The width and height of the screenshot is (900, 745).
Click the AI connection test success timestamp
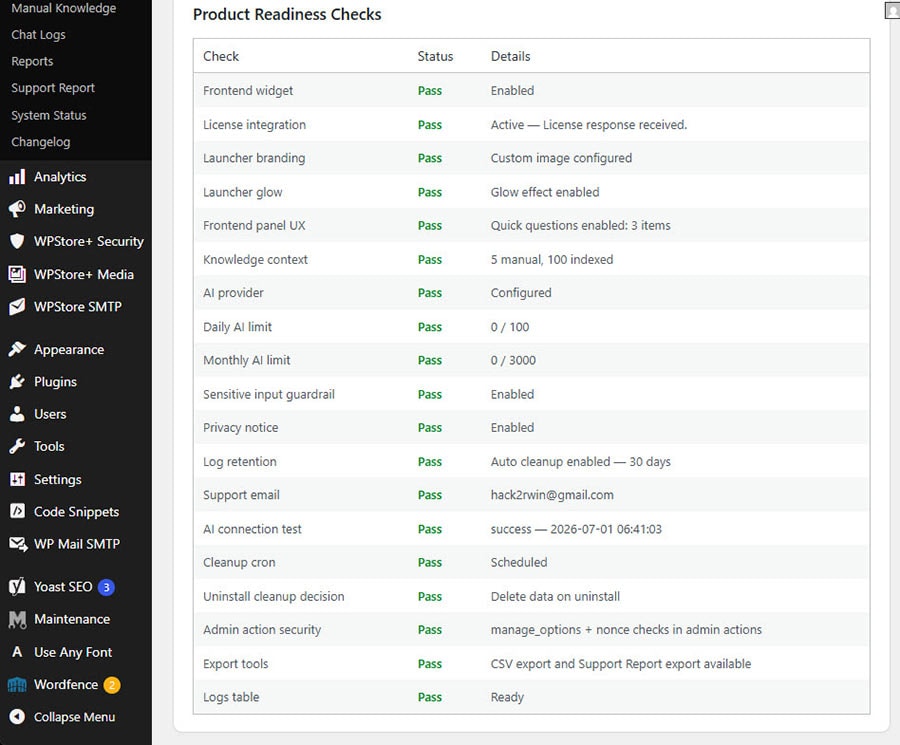(x=576, y=529)
